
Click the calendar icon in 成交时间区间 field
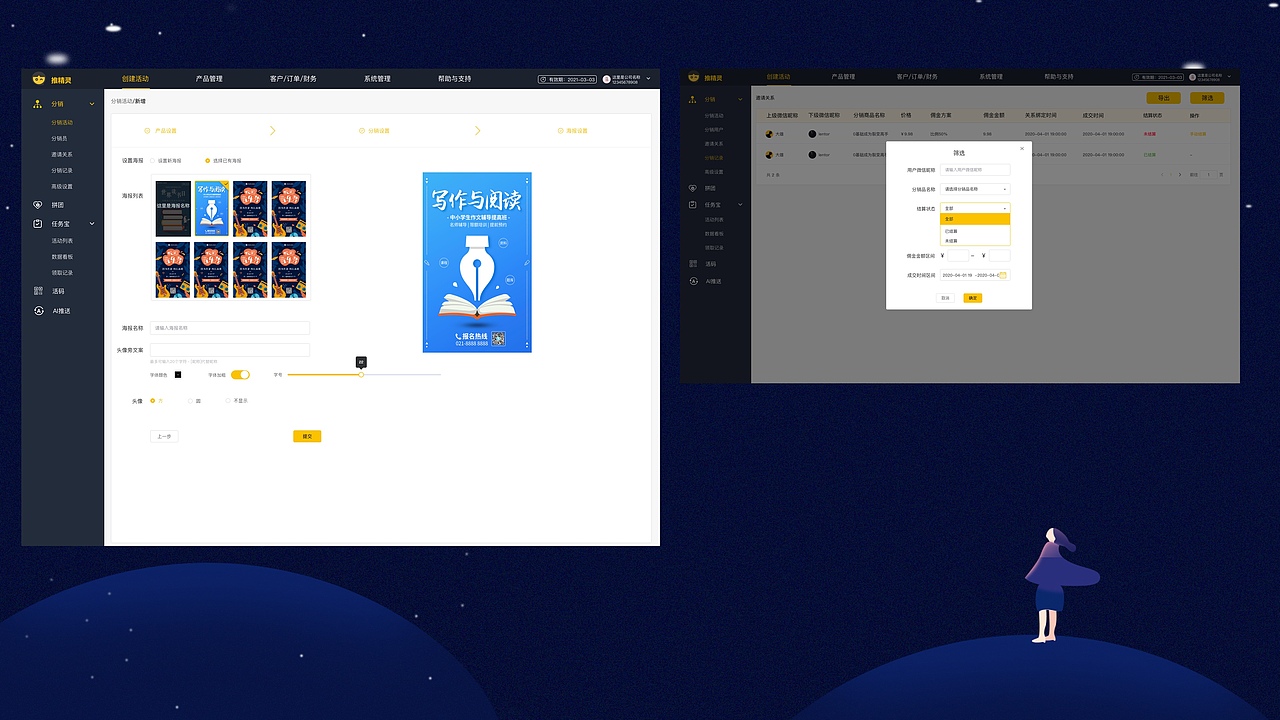[x=1004, y=275]
